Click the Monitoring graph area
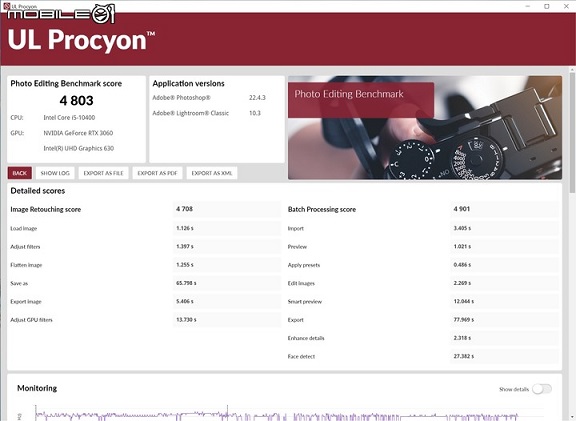This screenshot has width=576, height=421. 277,413
